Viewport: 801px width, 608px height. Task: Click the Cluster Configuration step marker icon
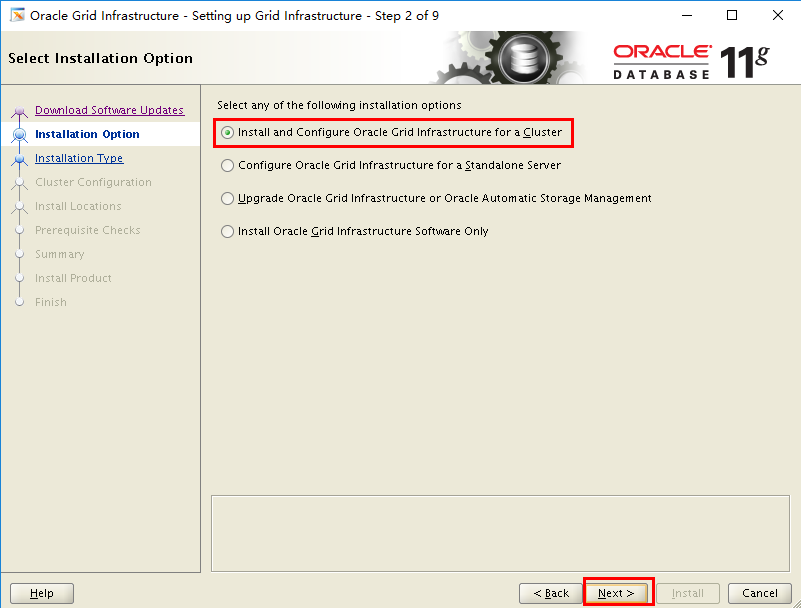tap(19, 182)
